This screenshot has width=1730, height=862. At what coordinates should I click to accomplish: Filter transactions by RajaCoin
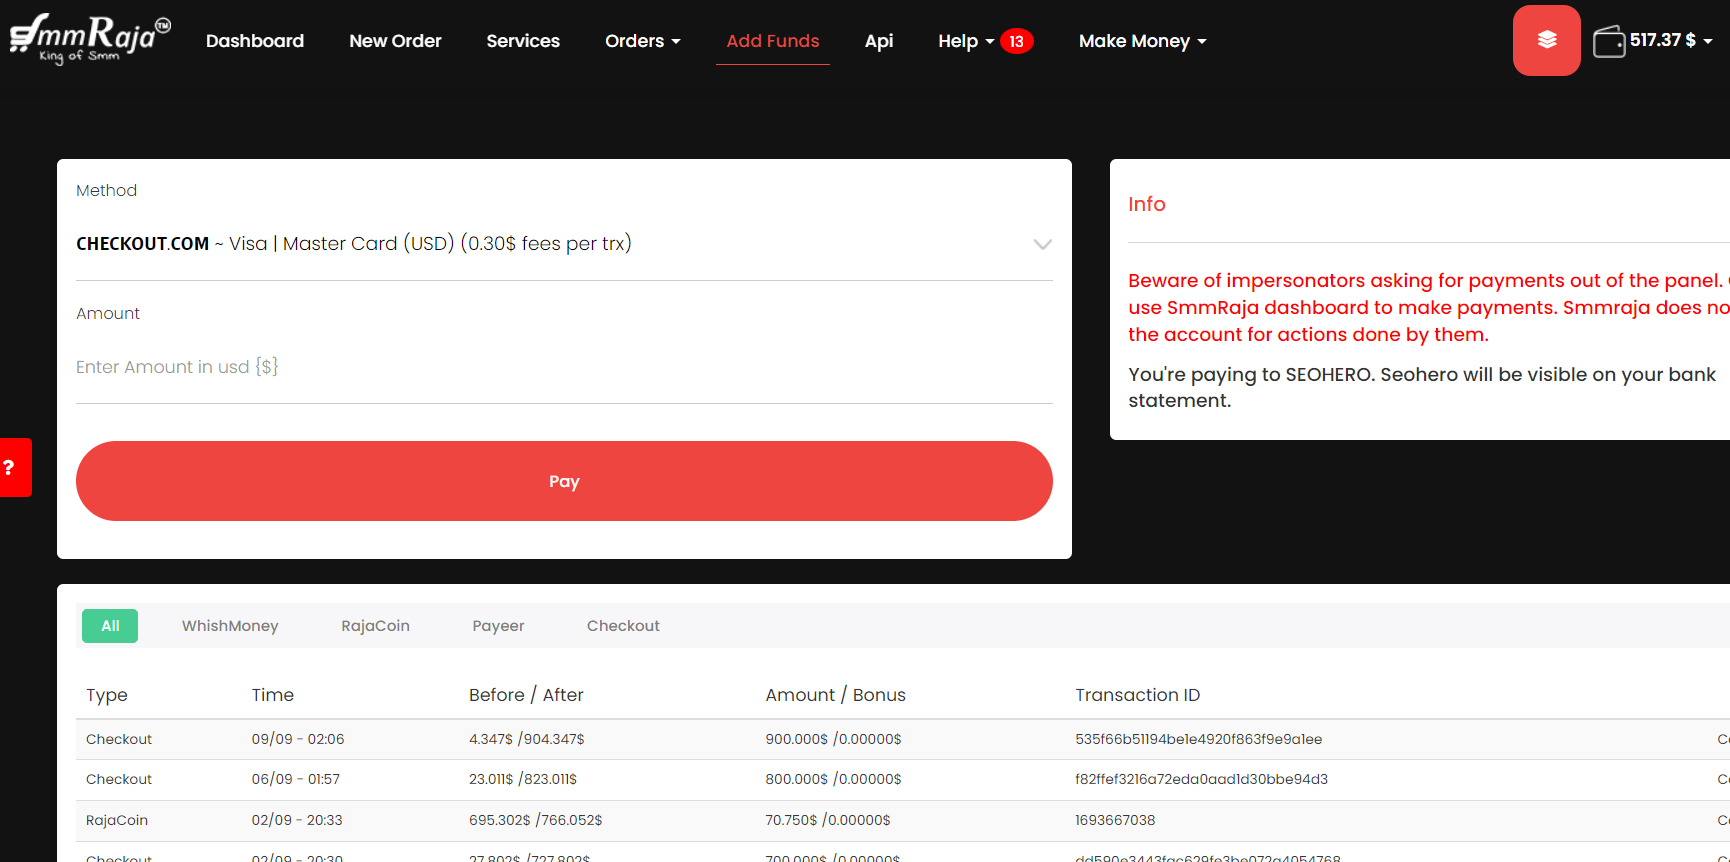375,626
